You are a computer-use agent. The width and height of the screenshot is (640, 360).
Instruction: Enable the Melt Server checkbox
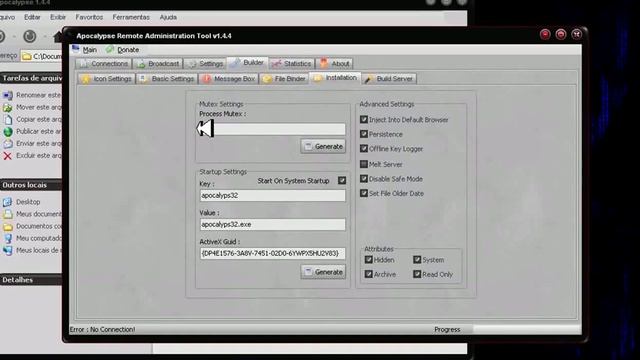(x=364, y=164)
